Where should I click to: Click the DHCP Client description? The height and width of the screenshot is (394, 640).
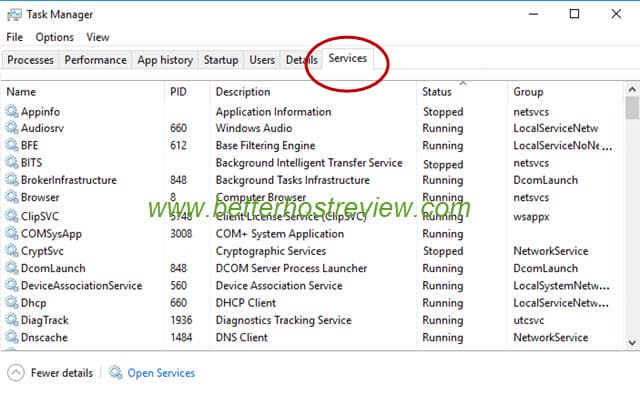click(246, 303)
